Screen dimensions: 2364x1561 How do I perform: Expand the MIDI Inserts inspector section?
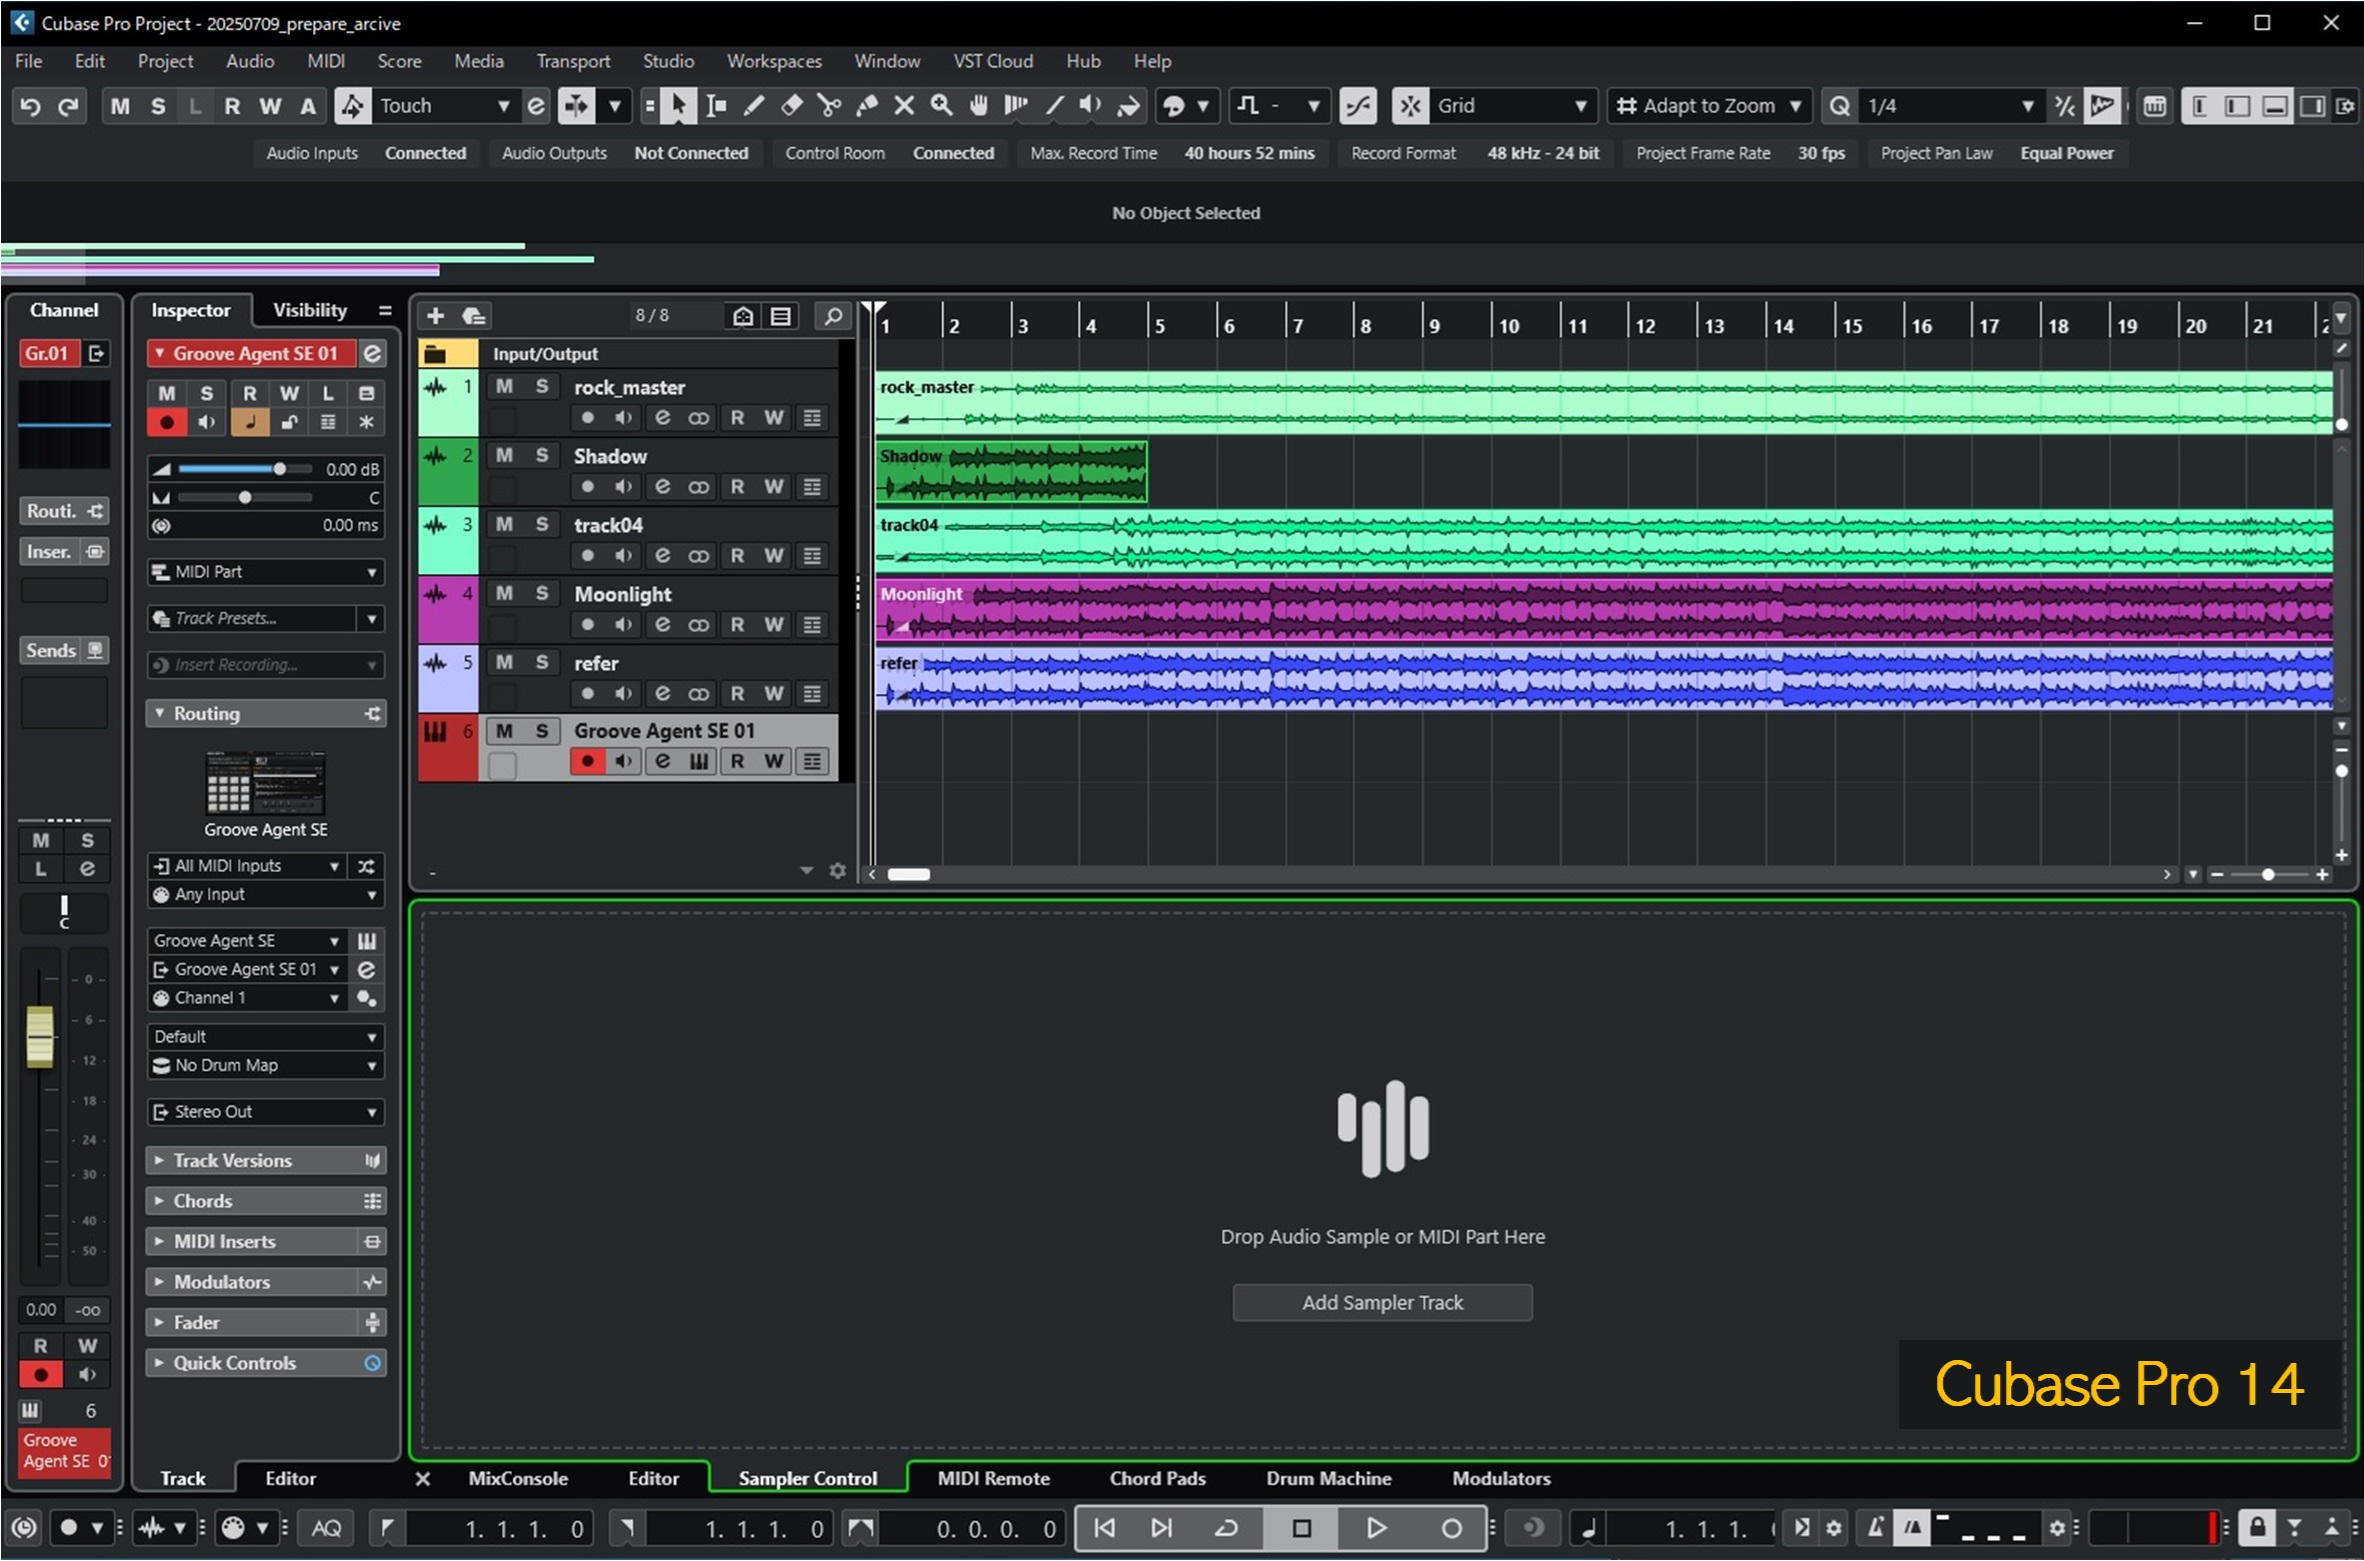pyautogui.click(x=265, y=1242)
